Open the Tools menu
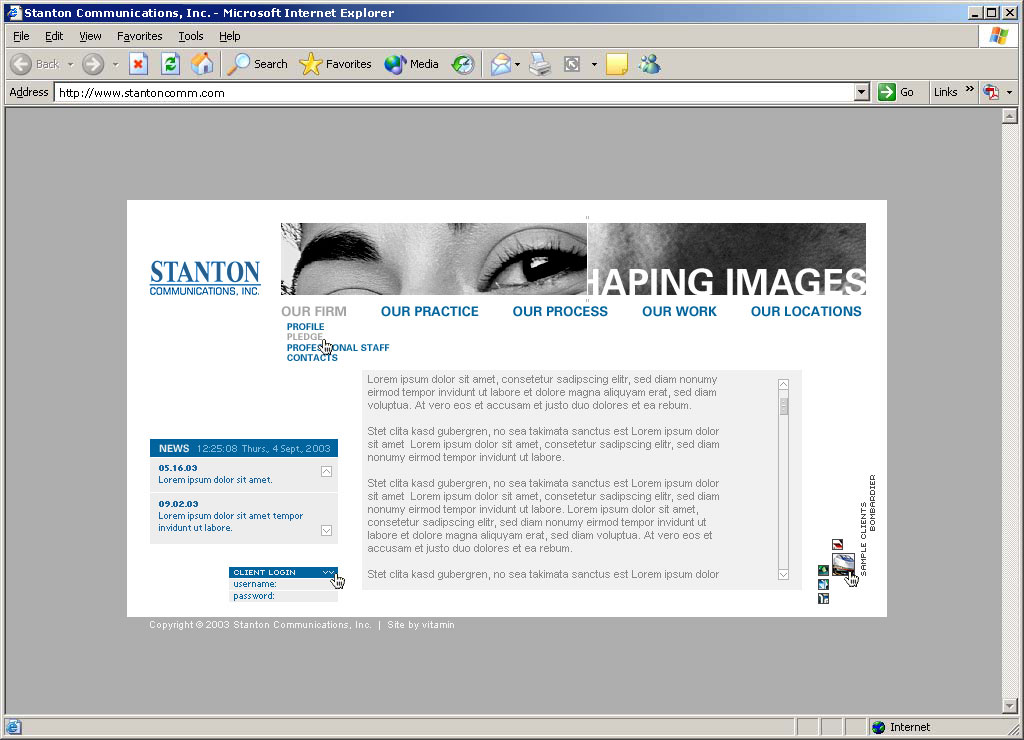The width and height of the screenshot is (1024, 740). (x=190, y=36)
